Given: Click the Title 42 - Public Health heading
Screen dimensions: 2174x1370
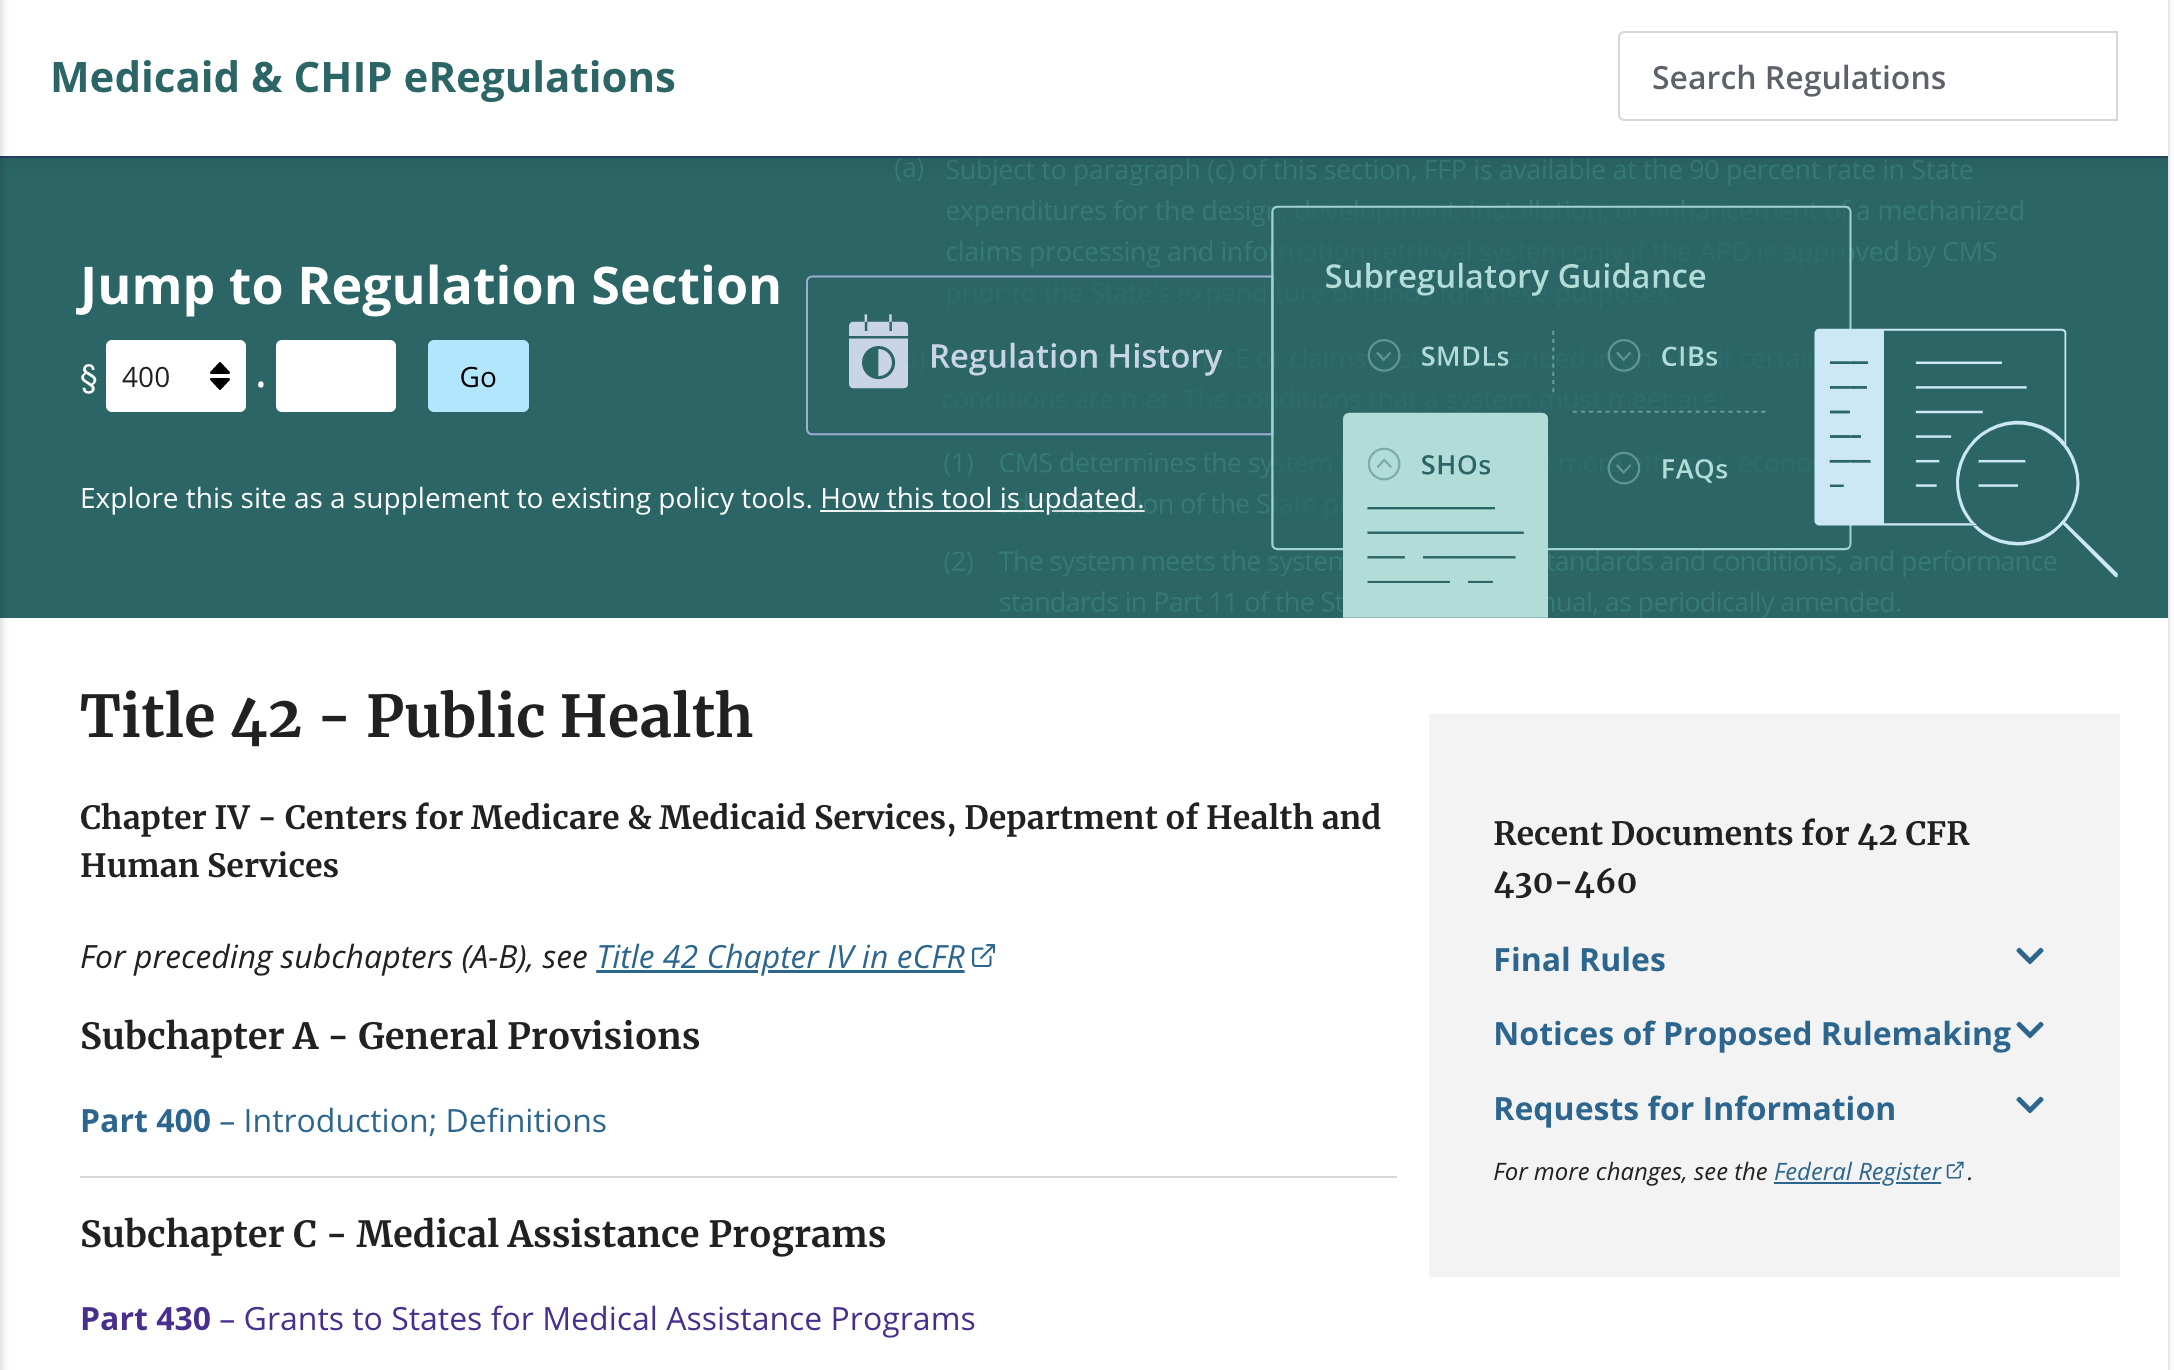Looking at the screenshot, I should [x=416, y=716].
